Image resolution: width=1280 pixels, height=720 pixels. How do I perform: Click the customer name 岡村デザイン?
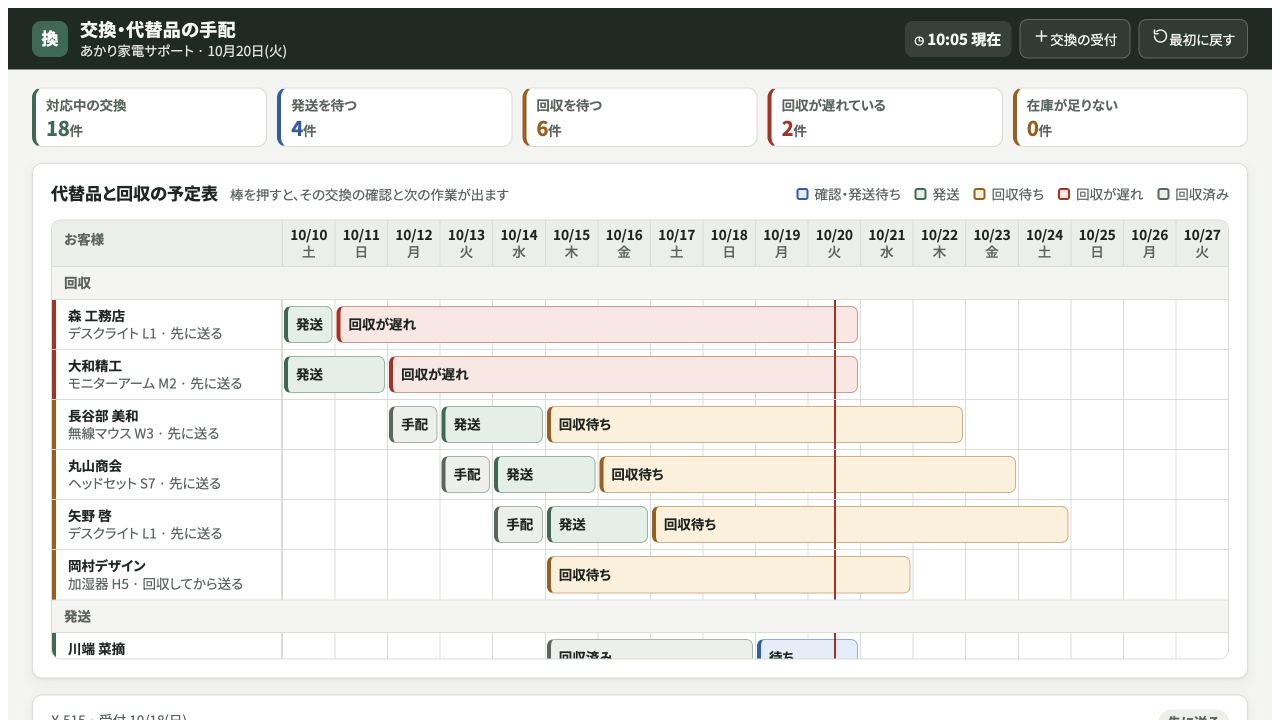107,566
